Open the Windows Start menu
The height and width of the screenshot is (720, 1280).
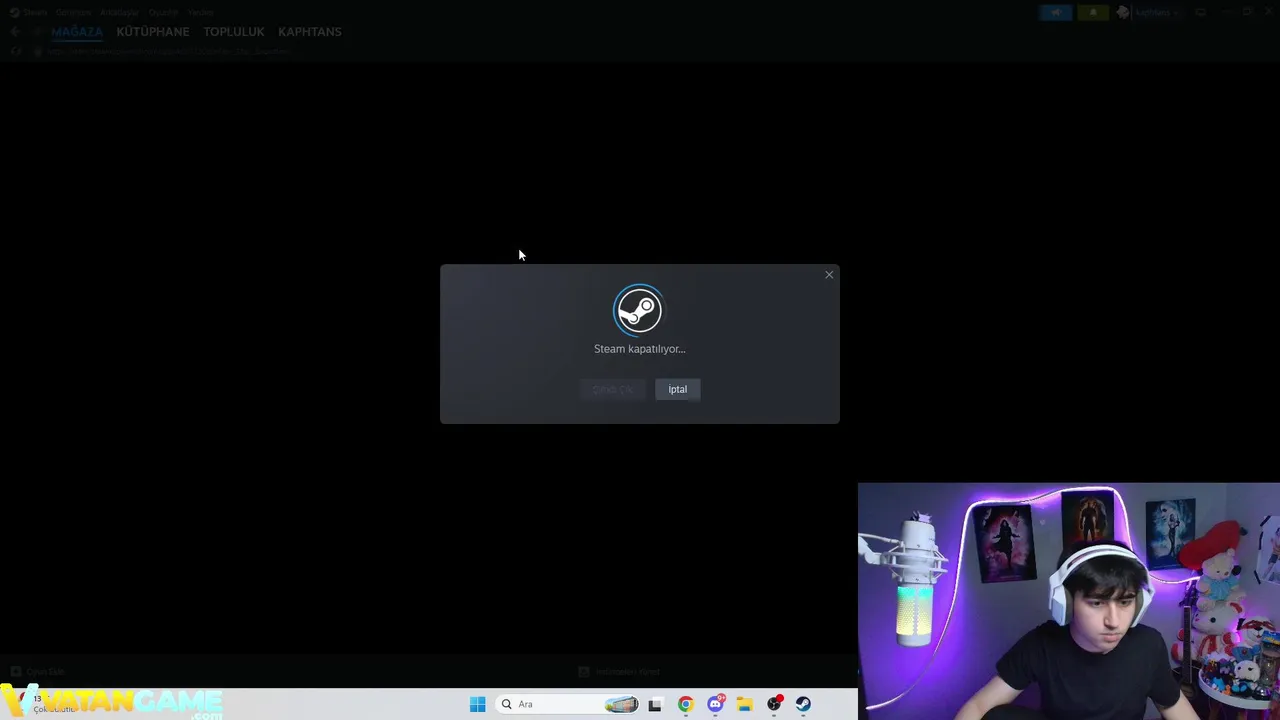pos(478,704)
